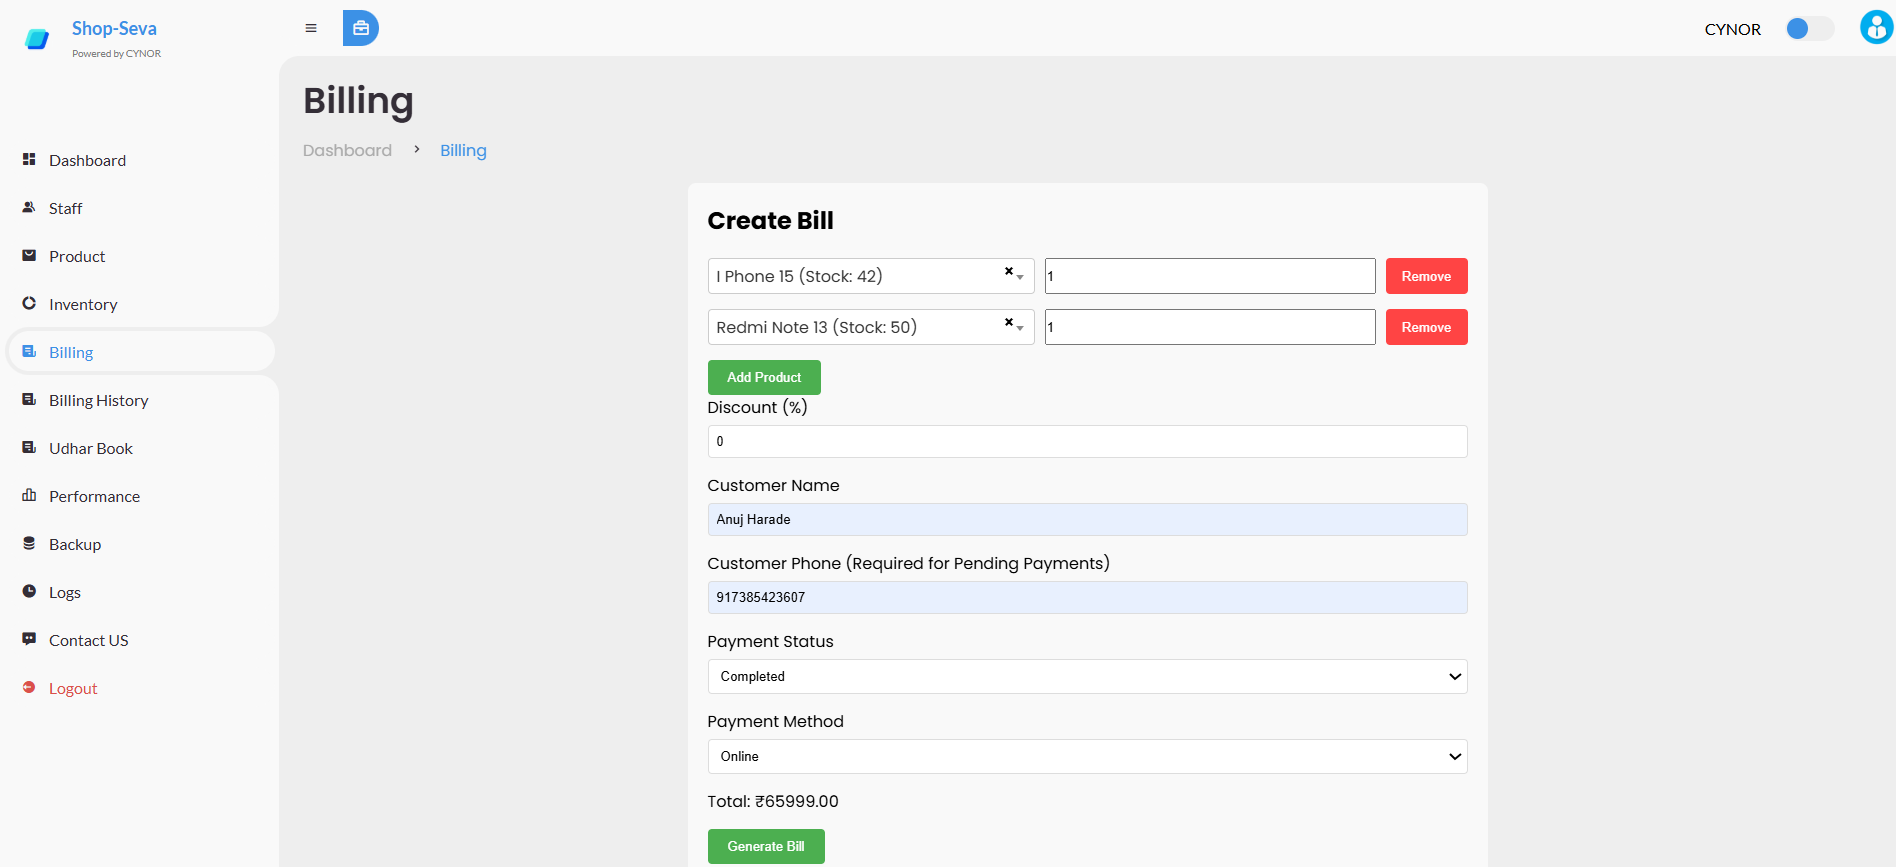This screenshot has width=1896, height=867.
Task: Toggle the CYNOR theme switch
Action: (x=1809, y=29)
